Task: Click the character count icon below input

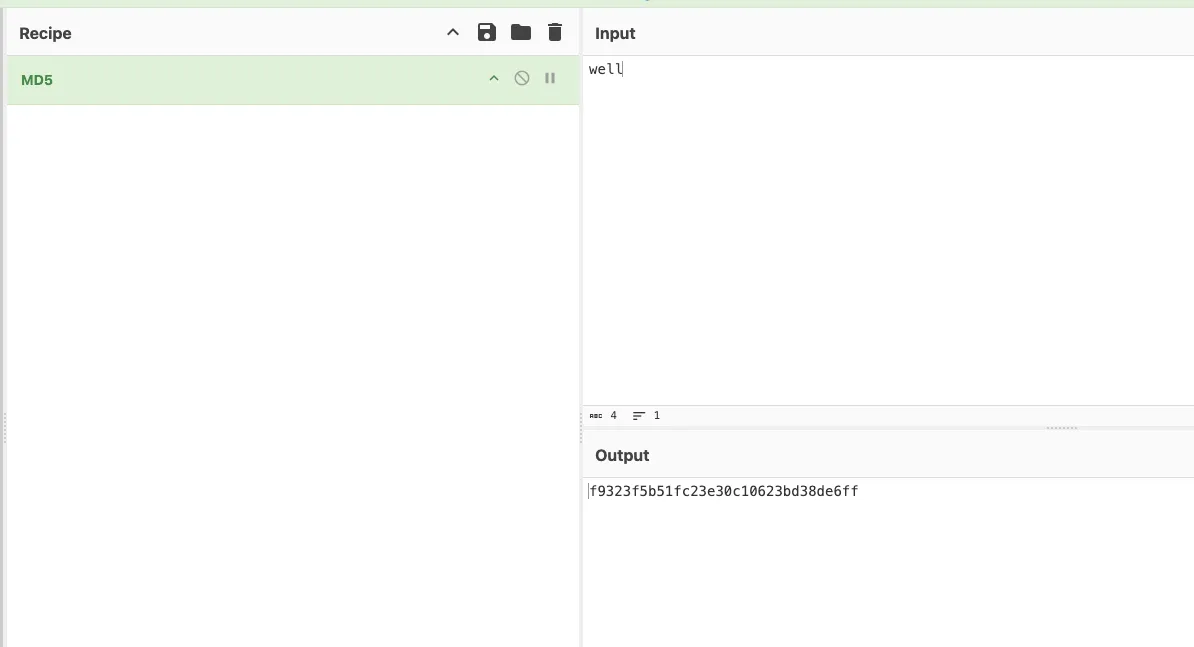Action: [596, 416]
